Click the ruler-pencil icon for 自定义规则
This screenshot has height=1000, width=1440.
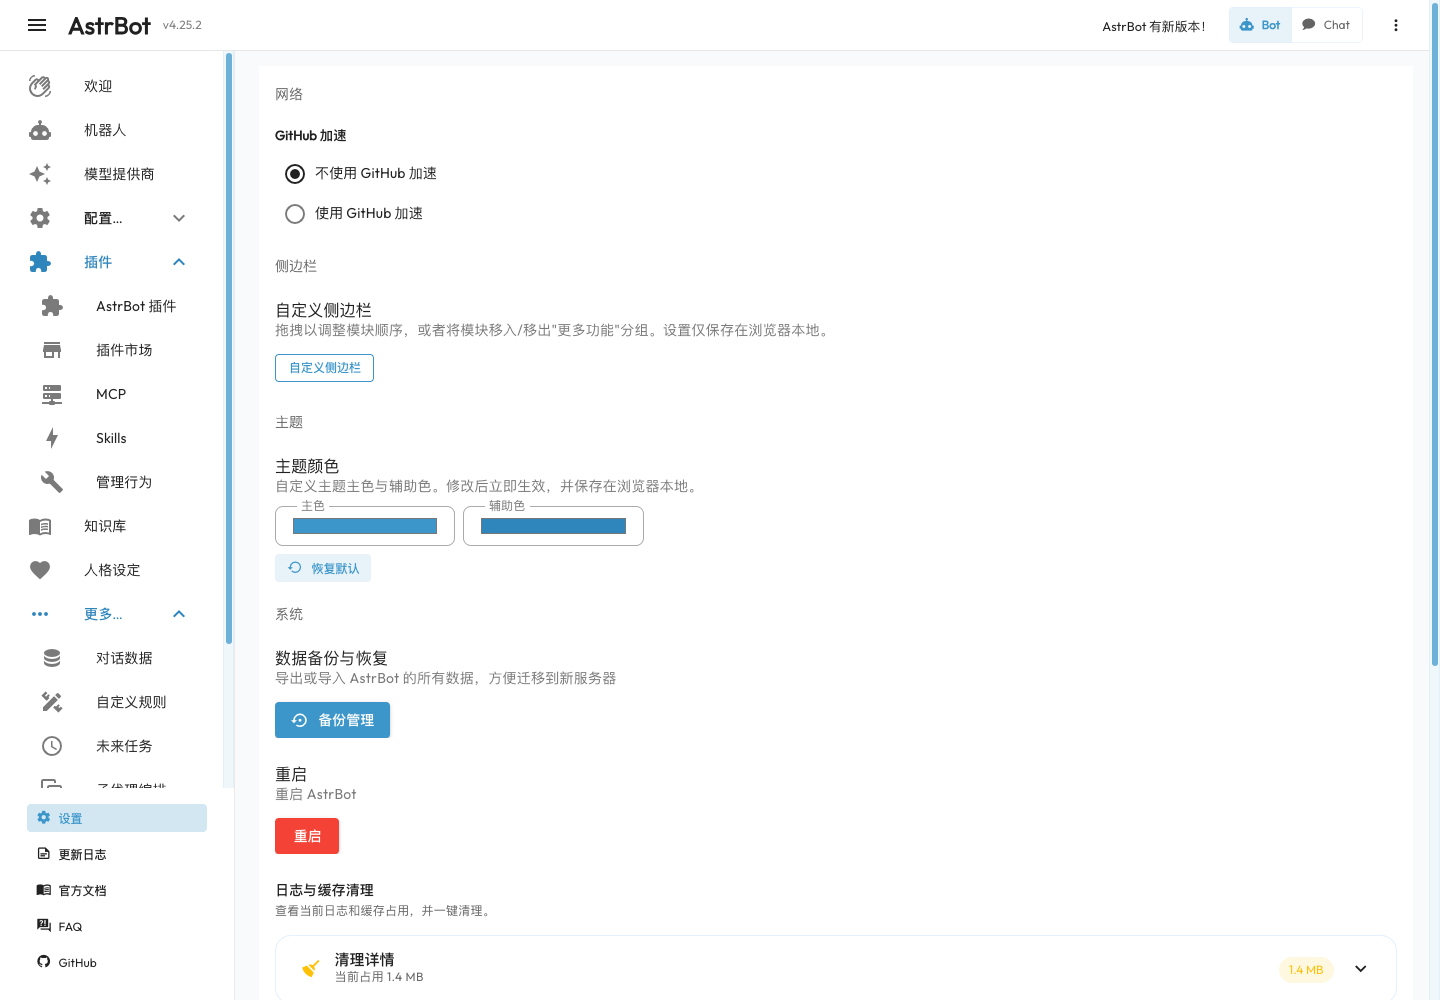click(x=52, y=702)
